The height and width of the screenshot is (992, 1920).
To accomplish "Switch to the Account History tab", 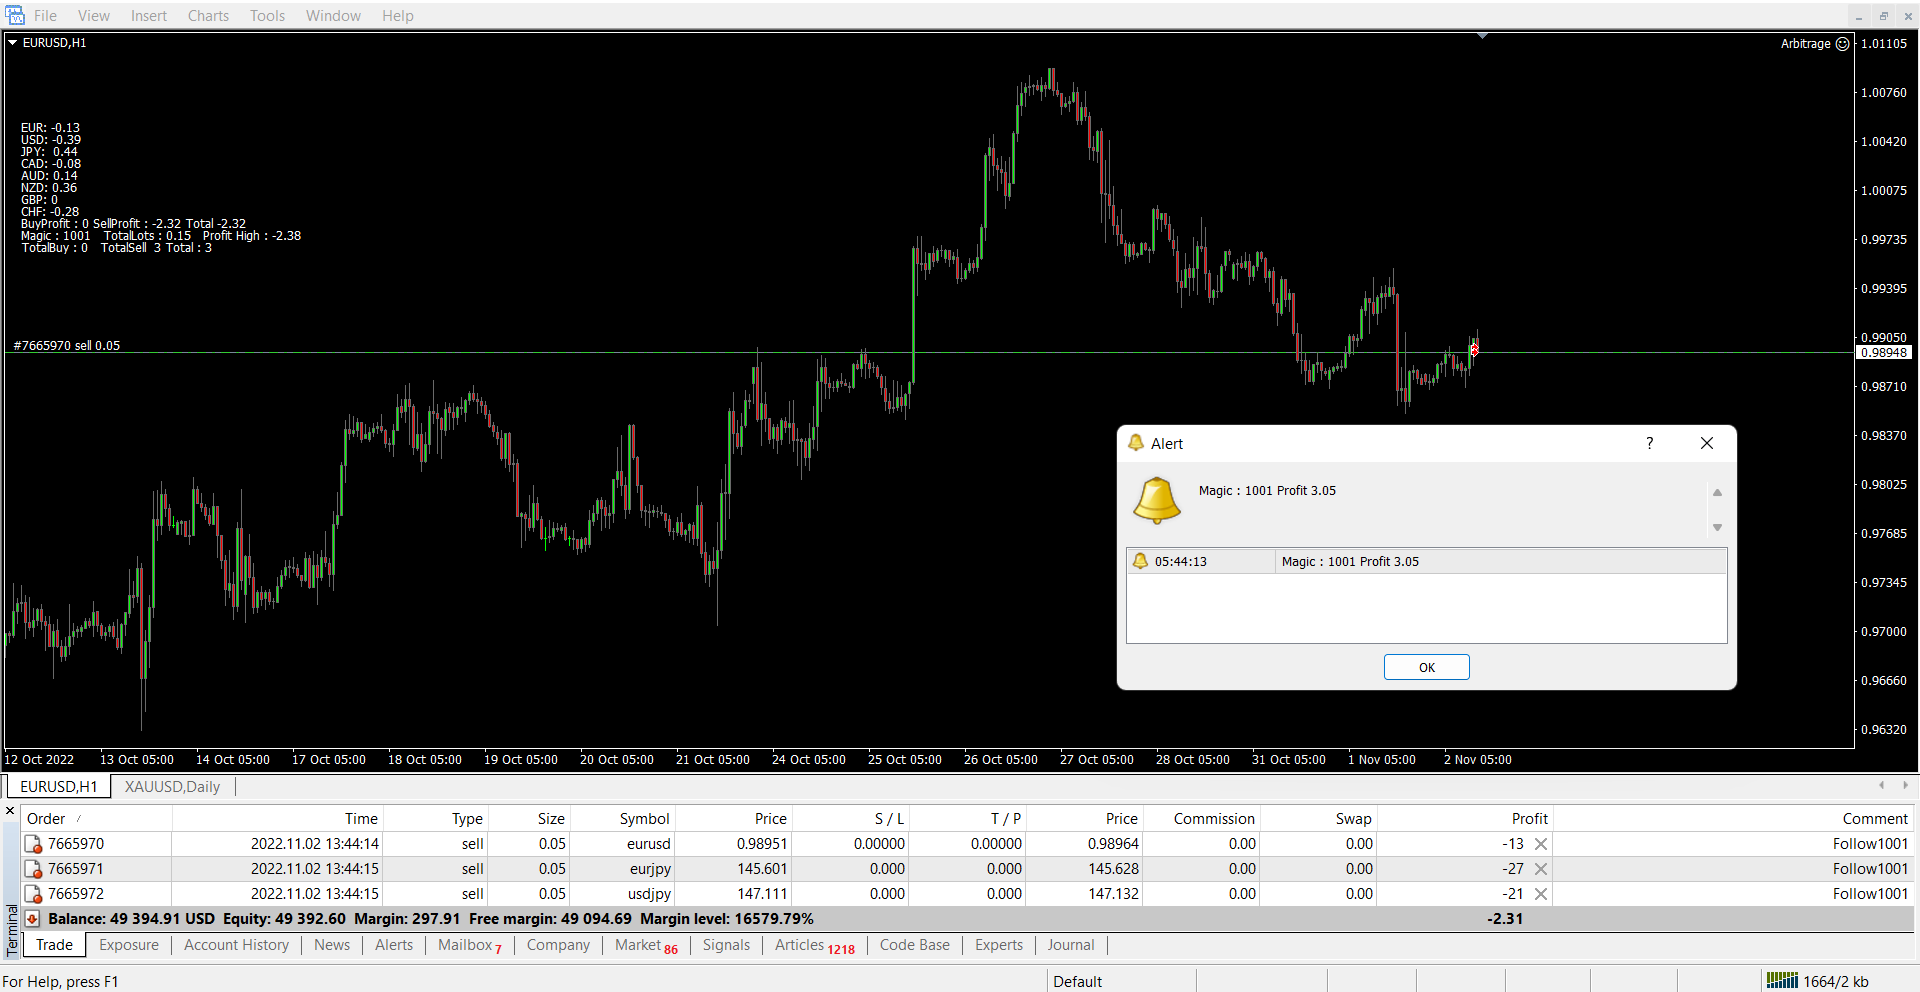I will click(x=236, y=945).
